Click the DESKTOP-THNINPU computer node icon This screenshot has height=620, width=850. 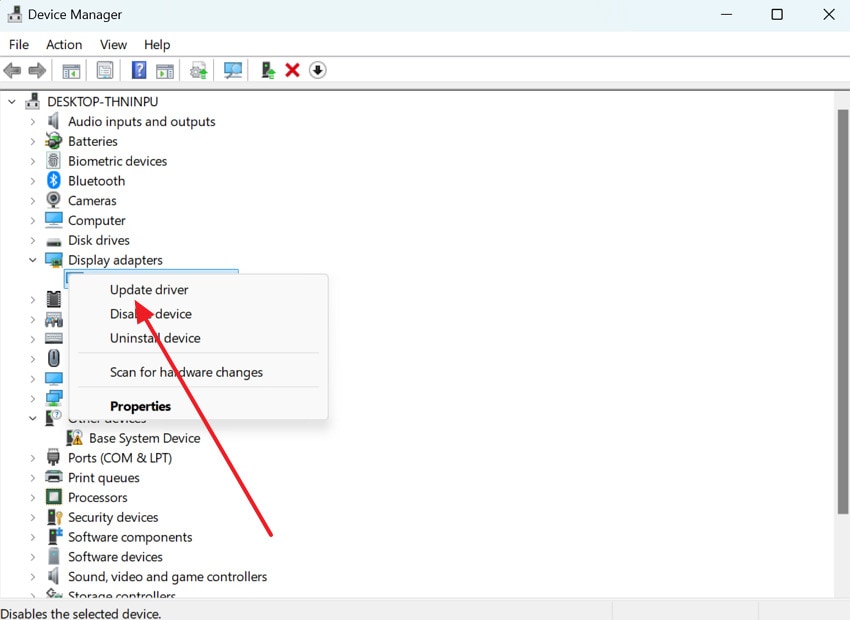(x=33, y=101)
